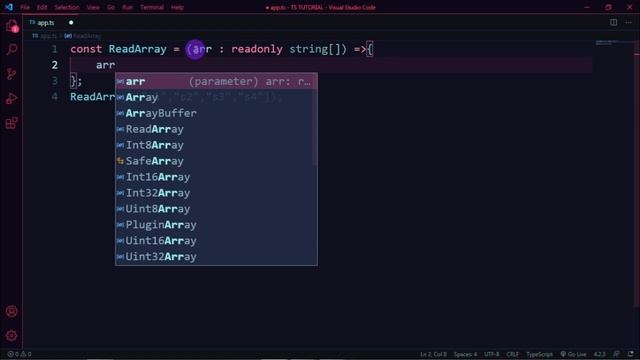Open the Manage gear icon
Screen dimensions: 640x360
[12, 336]
